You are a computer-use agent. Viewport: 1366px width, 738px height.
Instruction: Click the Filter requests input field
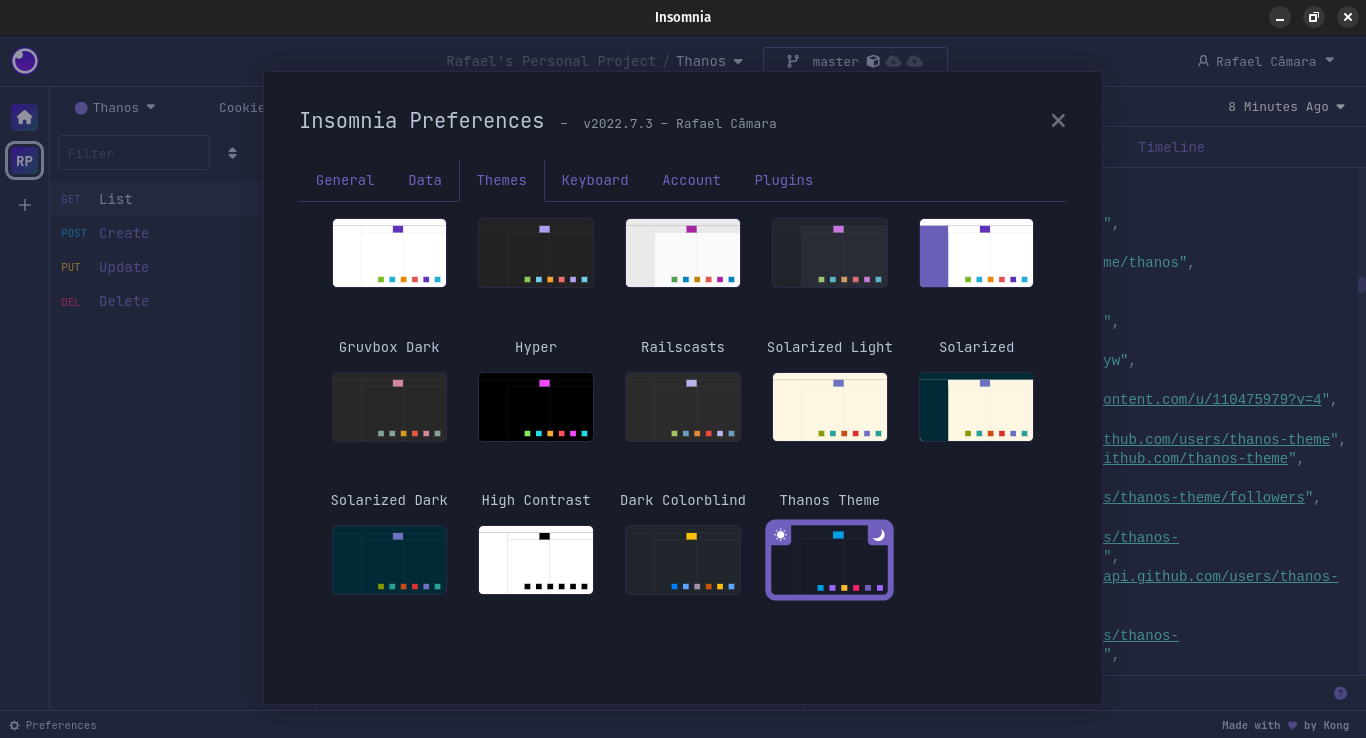(x=134, y=153)
